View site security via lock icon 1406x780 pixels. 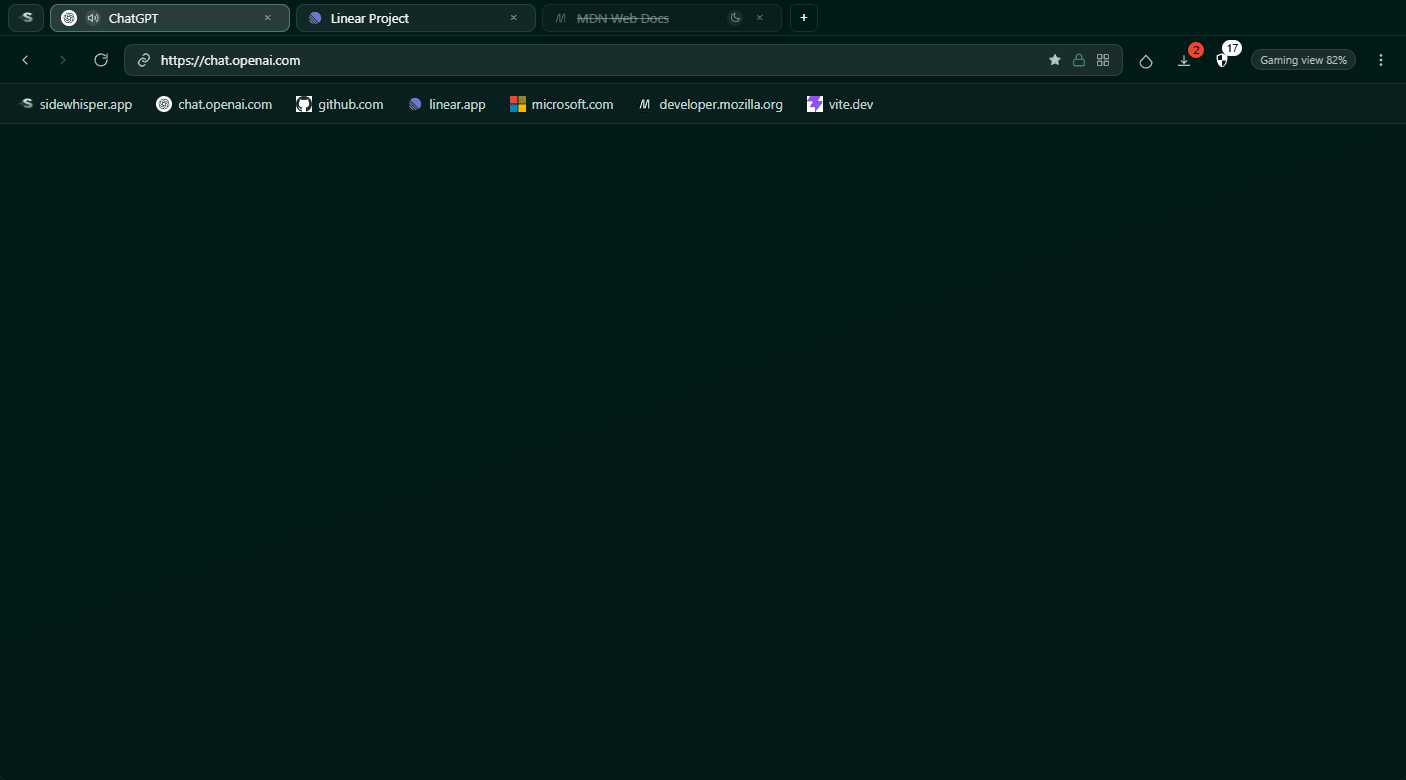1079,60
